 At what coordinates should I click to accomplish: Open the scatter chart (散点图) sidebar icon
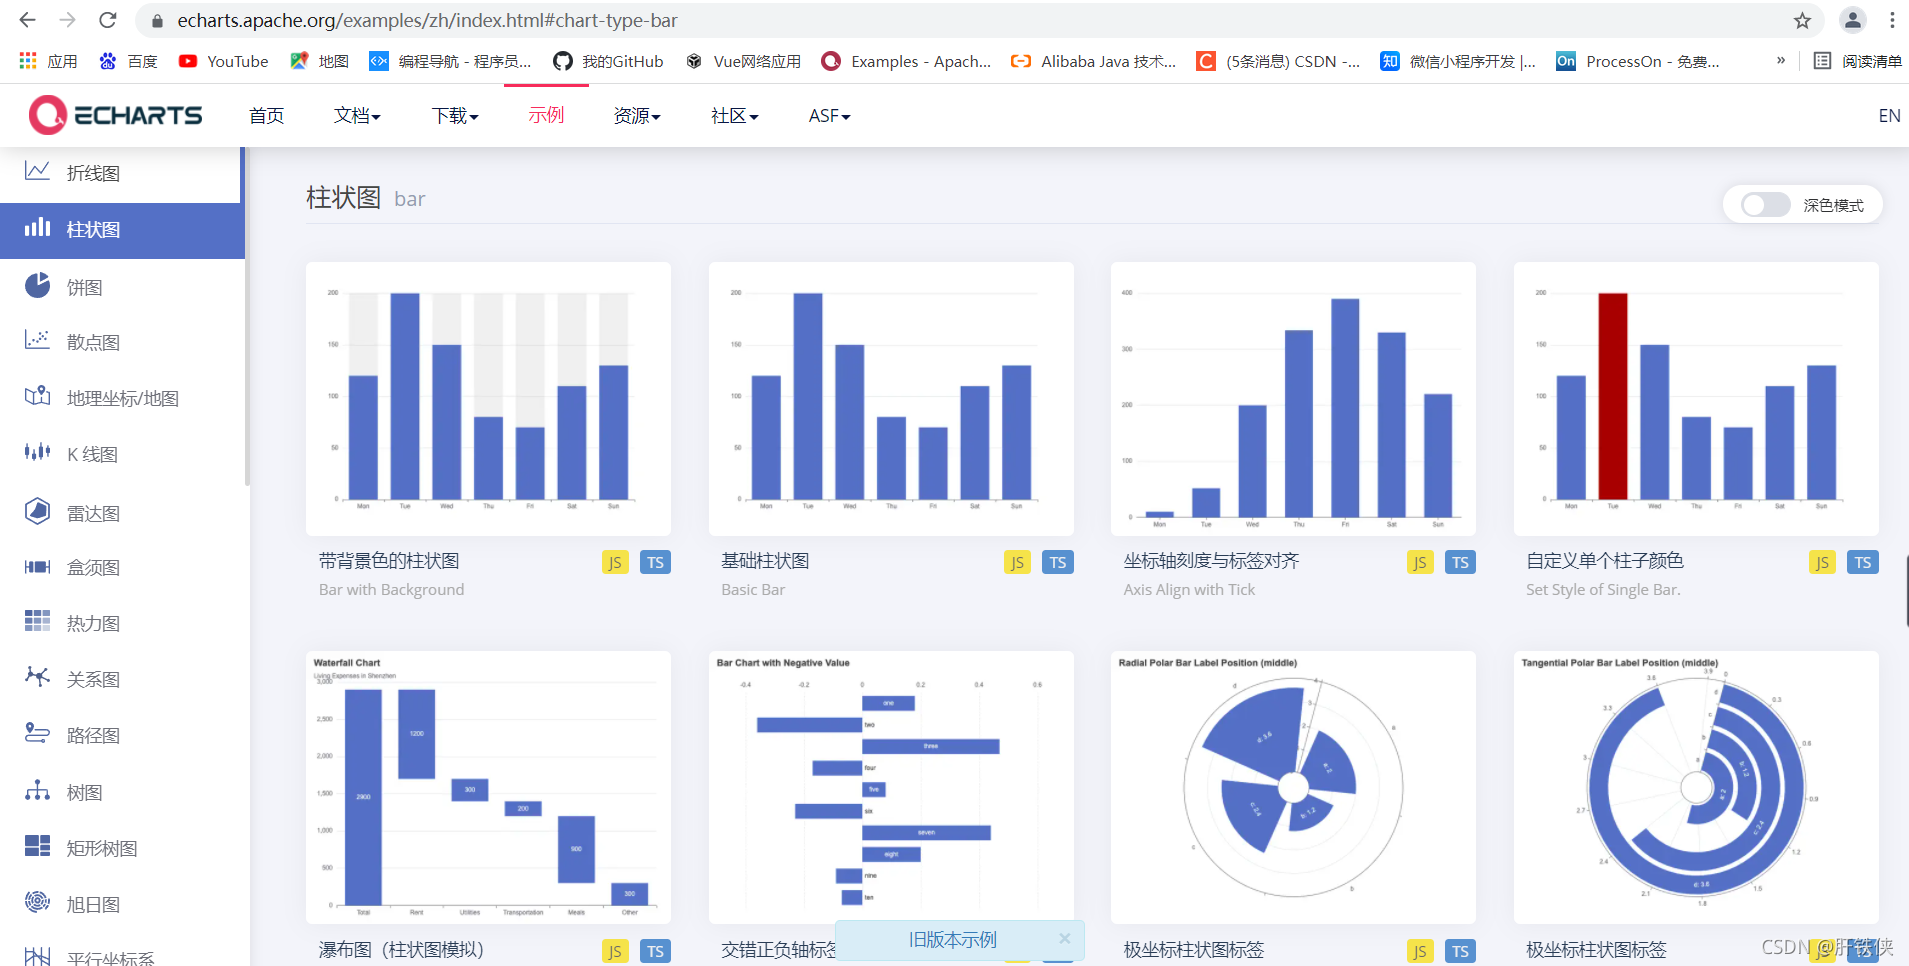37,340
